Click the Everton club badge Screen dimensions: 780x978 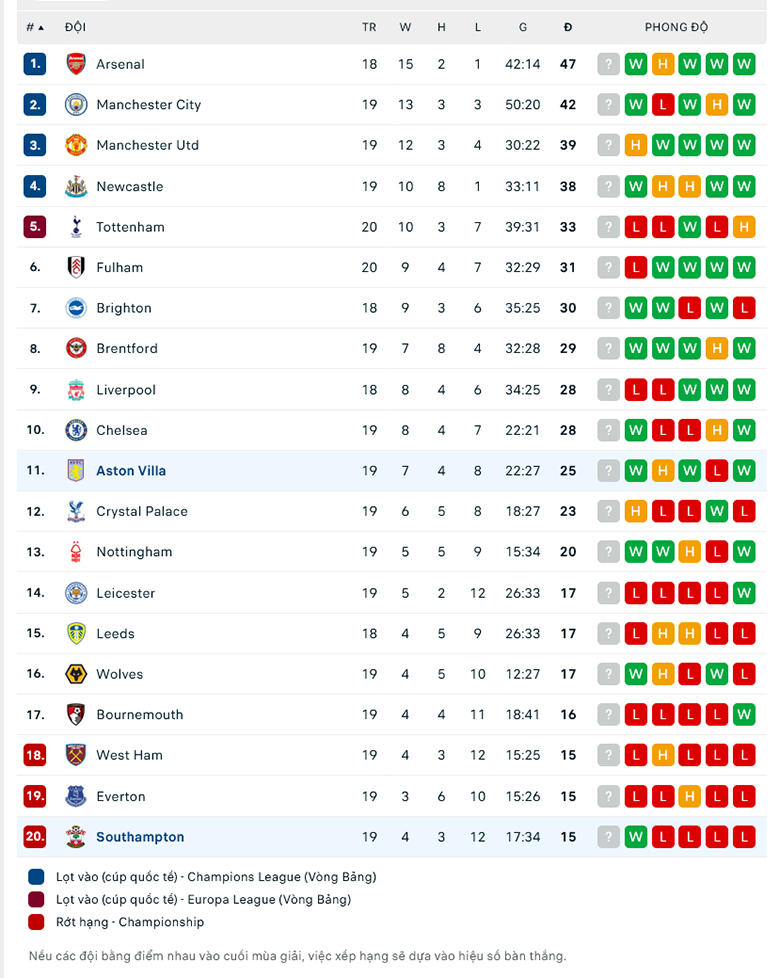[x=78, y=796]
